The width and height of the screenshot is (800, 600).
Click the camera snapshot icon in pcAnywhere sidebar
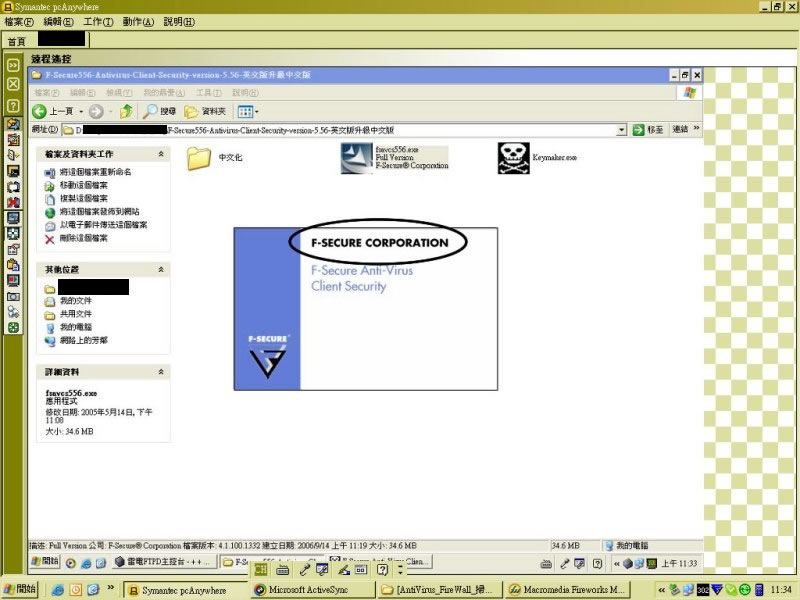pos(13,296)
